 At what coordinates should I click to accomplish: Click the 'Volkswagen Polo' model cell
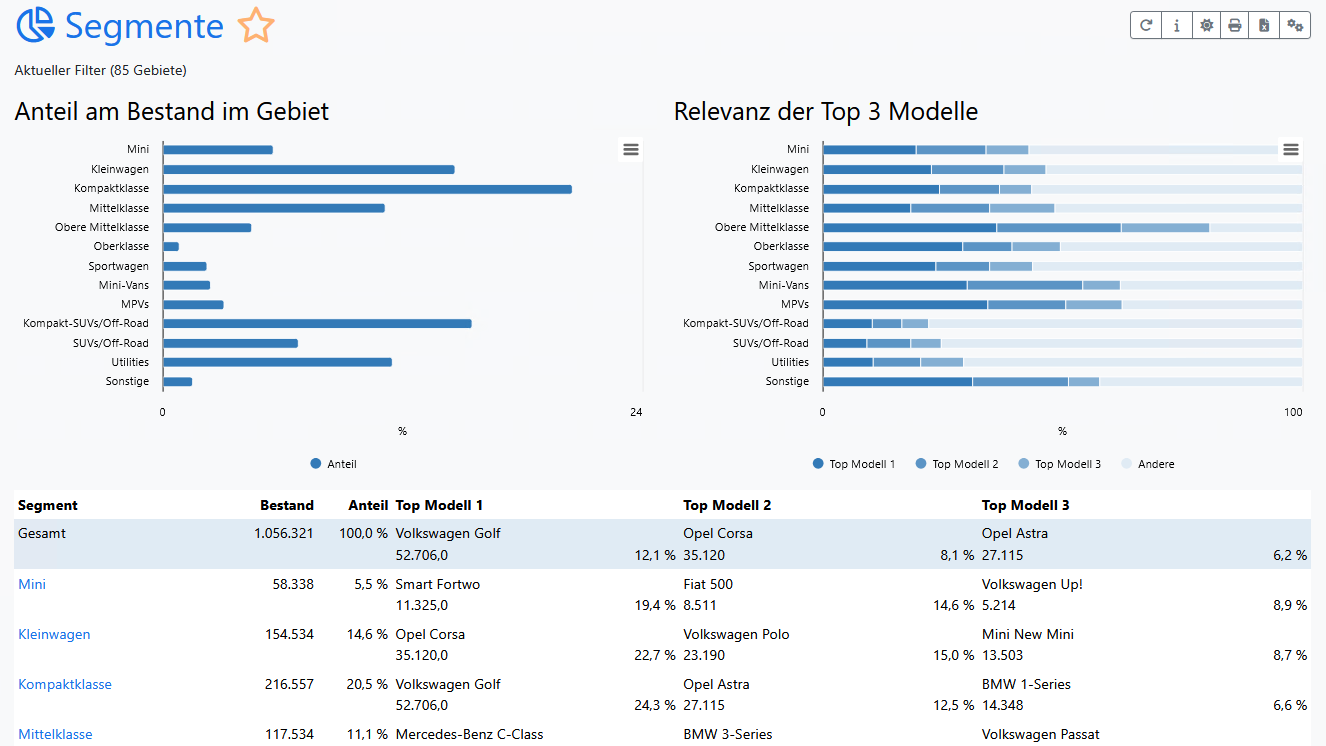[736, 634]
